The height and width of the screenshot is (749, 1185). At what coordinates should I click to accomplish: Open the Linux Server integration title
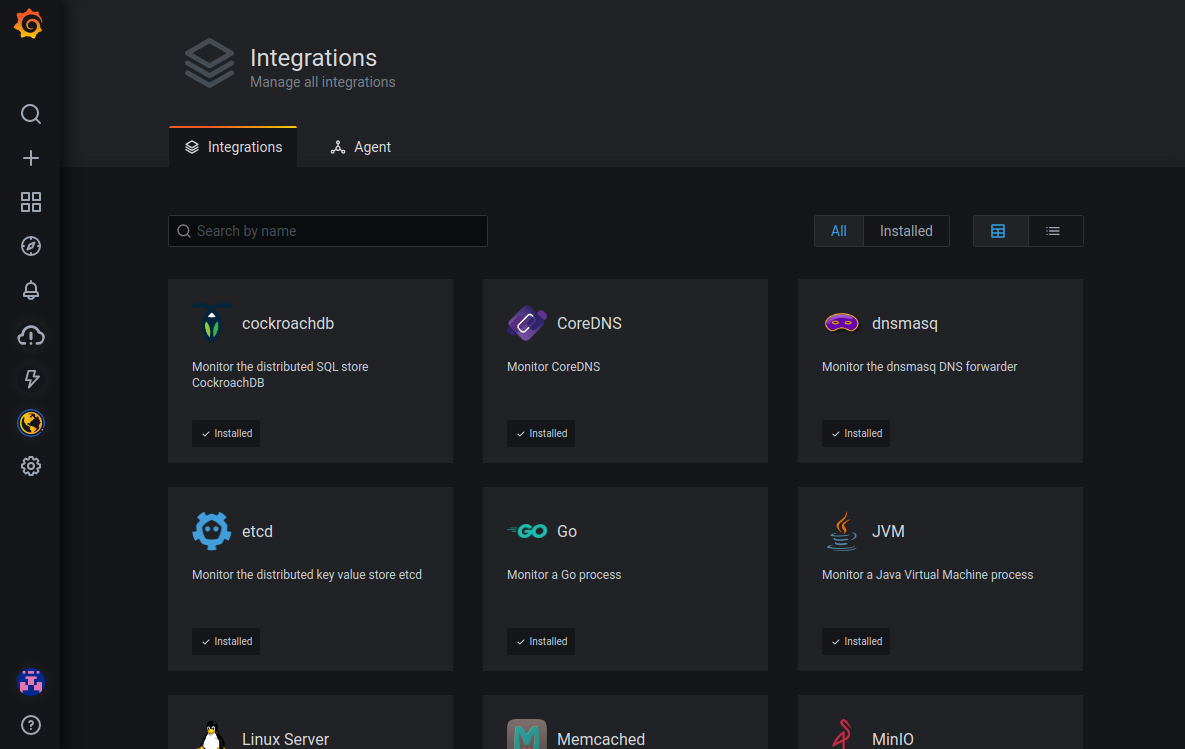click(x=285, y=739)
